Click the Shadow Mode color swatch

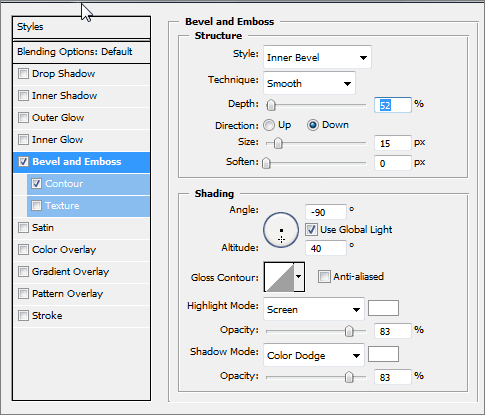(x=383, y=354)
